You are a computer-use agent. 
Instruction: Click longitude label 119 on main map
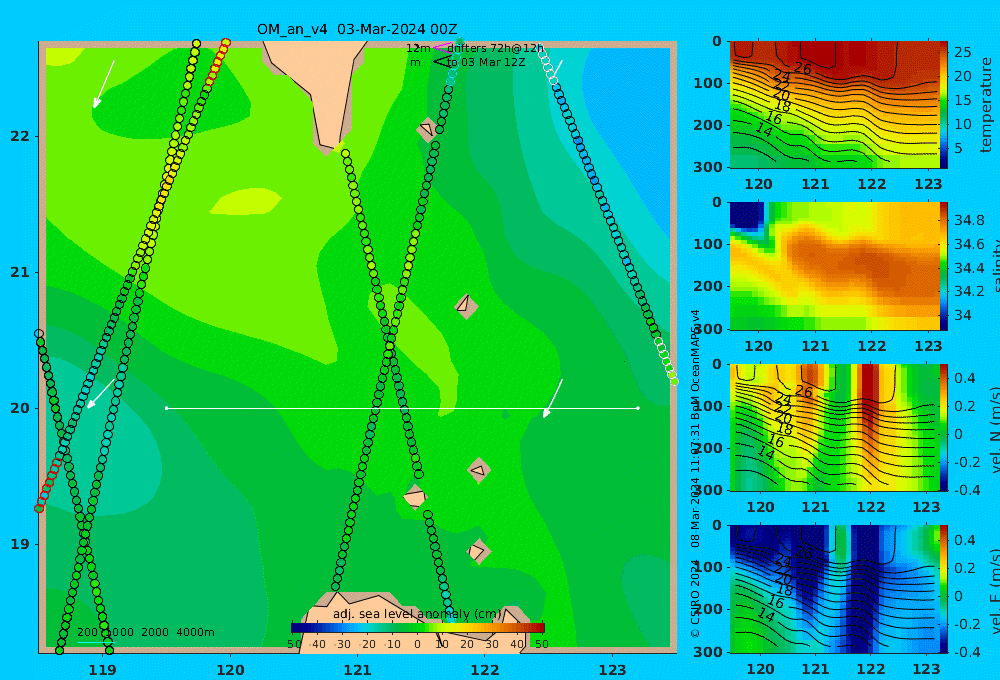tap(102, 670)
